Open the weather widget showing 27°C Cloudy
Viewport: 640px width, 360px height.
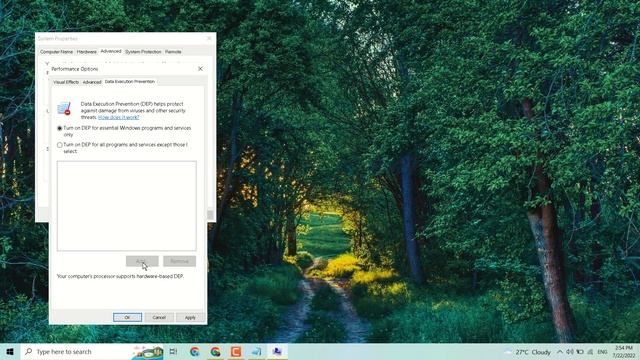(x=528, y=352)
